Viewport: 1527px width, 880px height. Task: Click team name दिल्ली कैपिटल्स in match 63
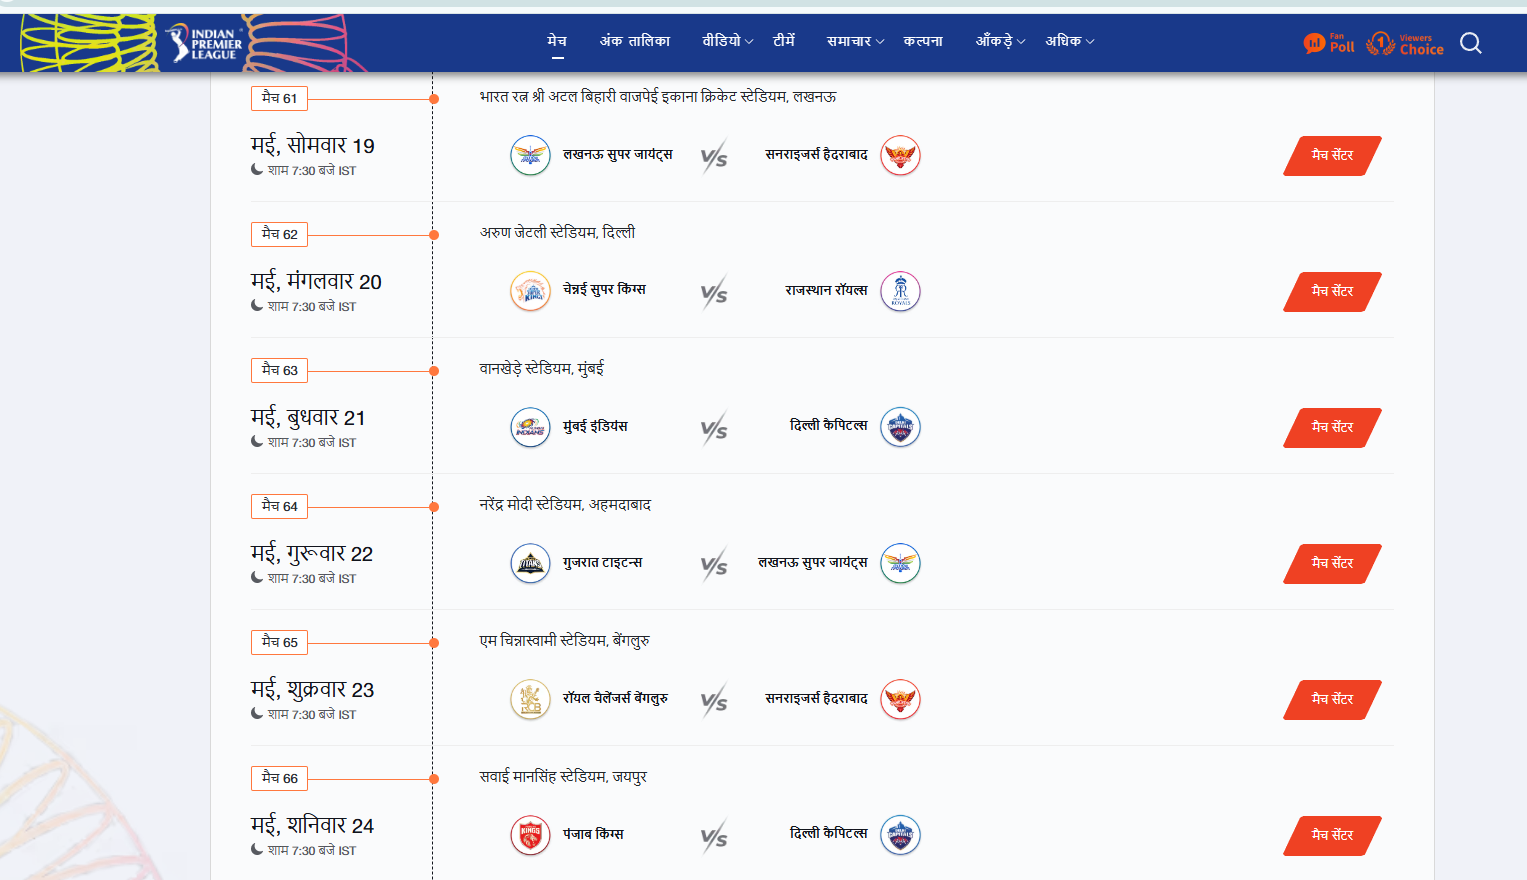pyautogui.click(x=829, y=425)
